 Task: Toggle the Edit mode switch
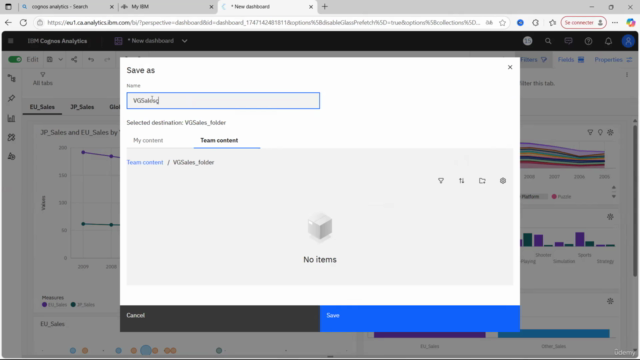(15, 60)
